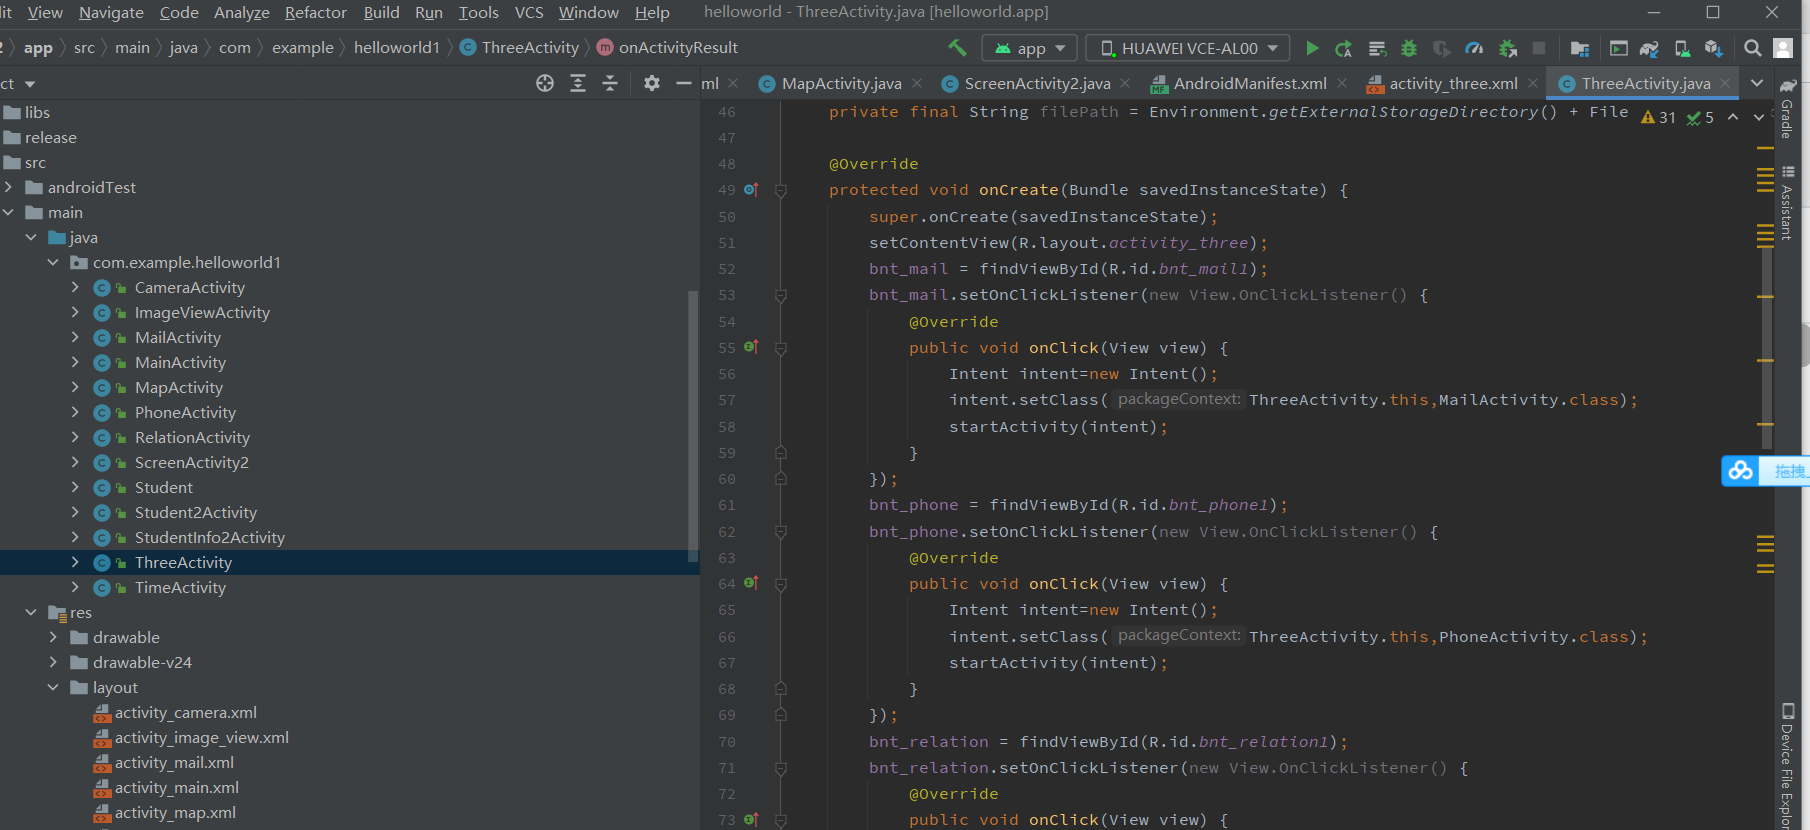Screen dimensions: 1810x830
Task: Click the 31 warnings inspection indicator
Action: click(1658, 117)
